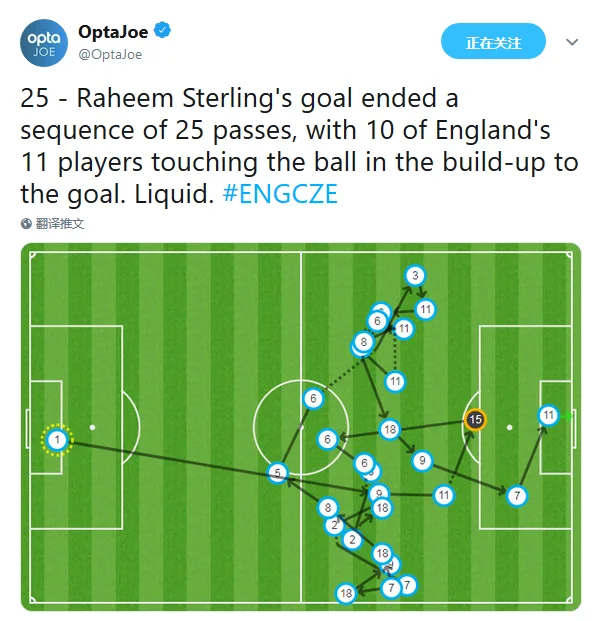Click marker 6 on the halfway line
Screen dimensions: 609x621
tap(313, 398)
